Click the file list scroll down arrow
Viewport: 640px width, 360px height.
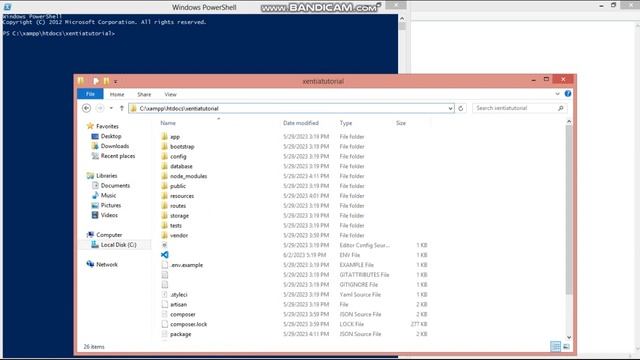[x=569, y=338]
